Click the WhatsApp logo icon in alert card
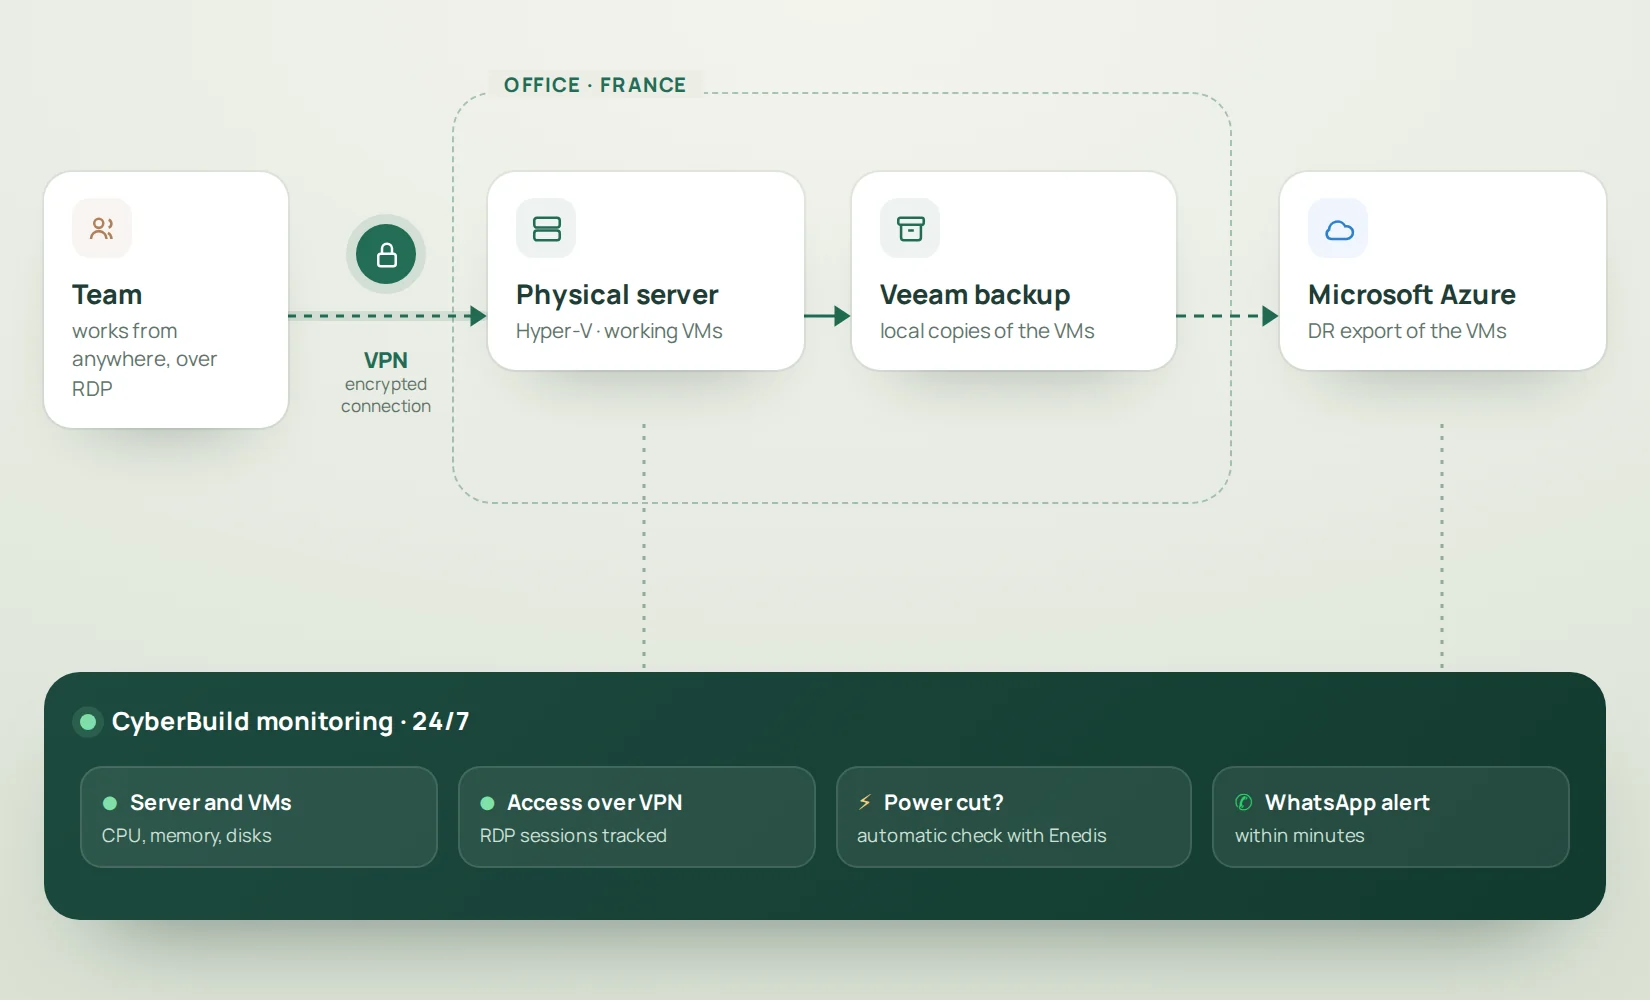 [x=1244, y=802]
